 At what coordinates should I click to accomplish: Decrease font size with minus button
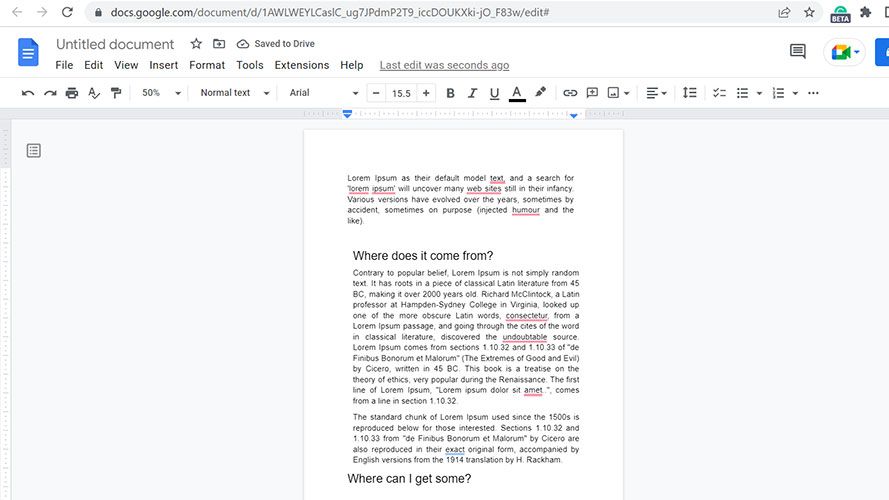pos(376,93)
